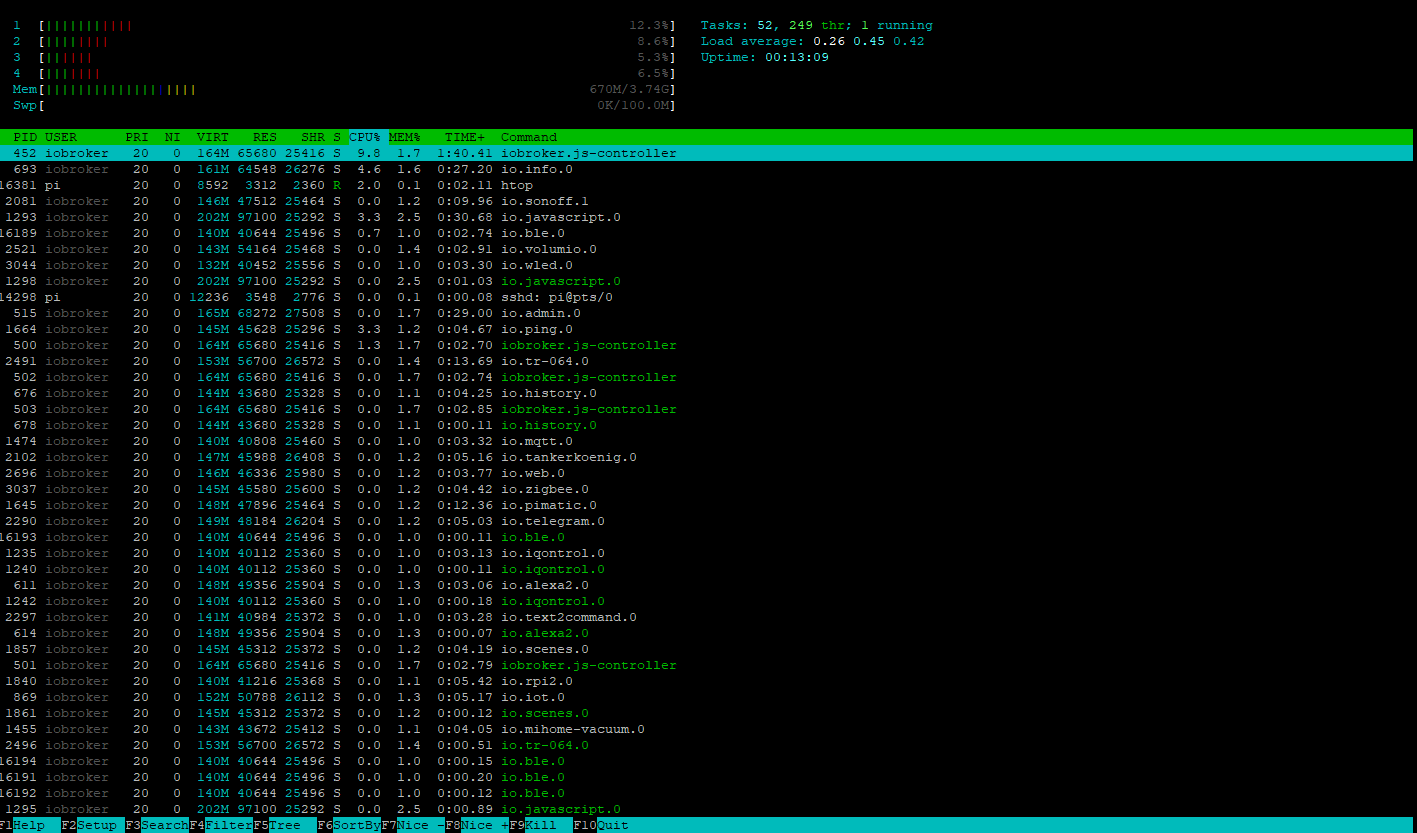Click the Command column header

pyautogui.click(x=529, y=137)
